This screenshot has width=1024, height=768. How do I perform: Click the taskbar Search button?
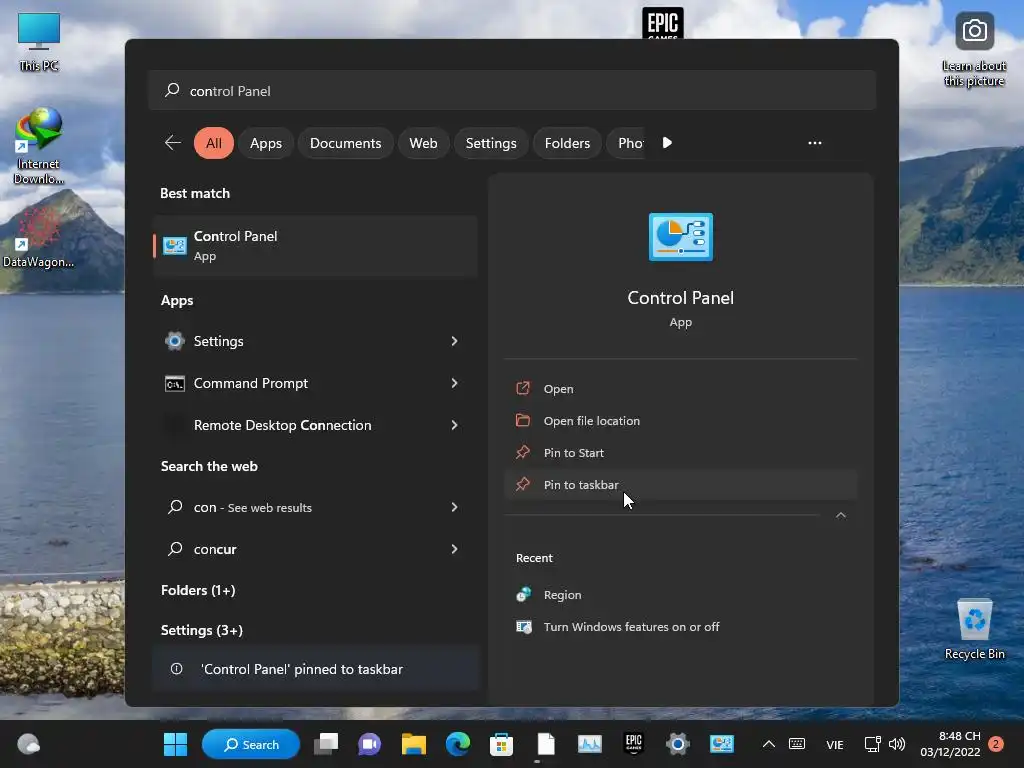pos(251,744)
